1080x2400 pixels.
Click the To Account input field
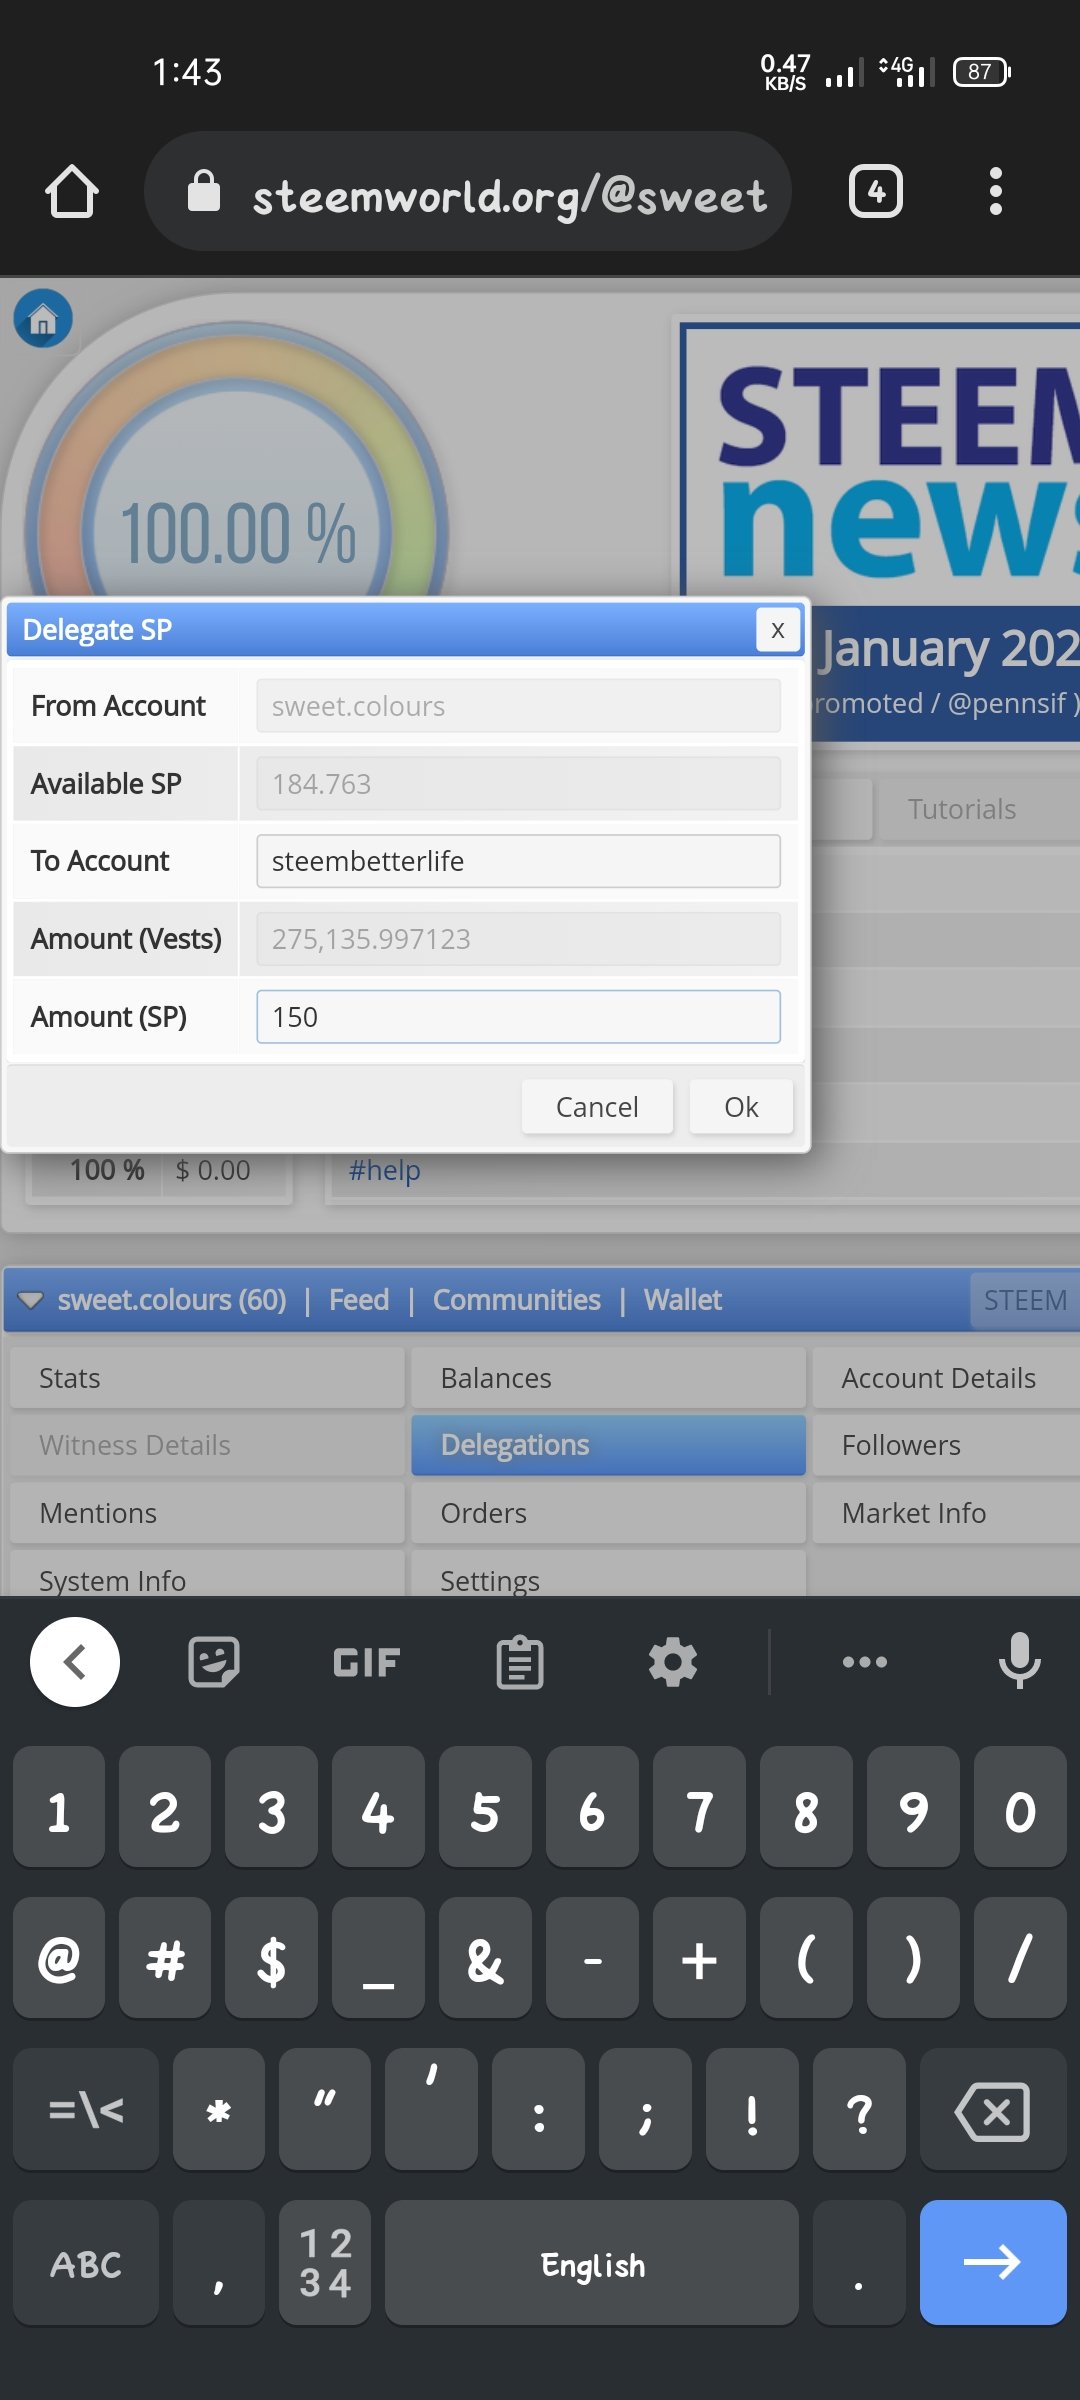tap(518, 861)
